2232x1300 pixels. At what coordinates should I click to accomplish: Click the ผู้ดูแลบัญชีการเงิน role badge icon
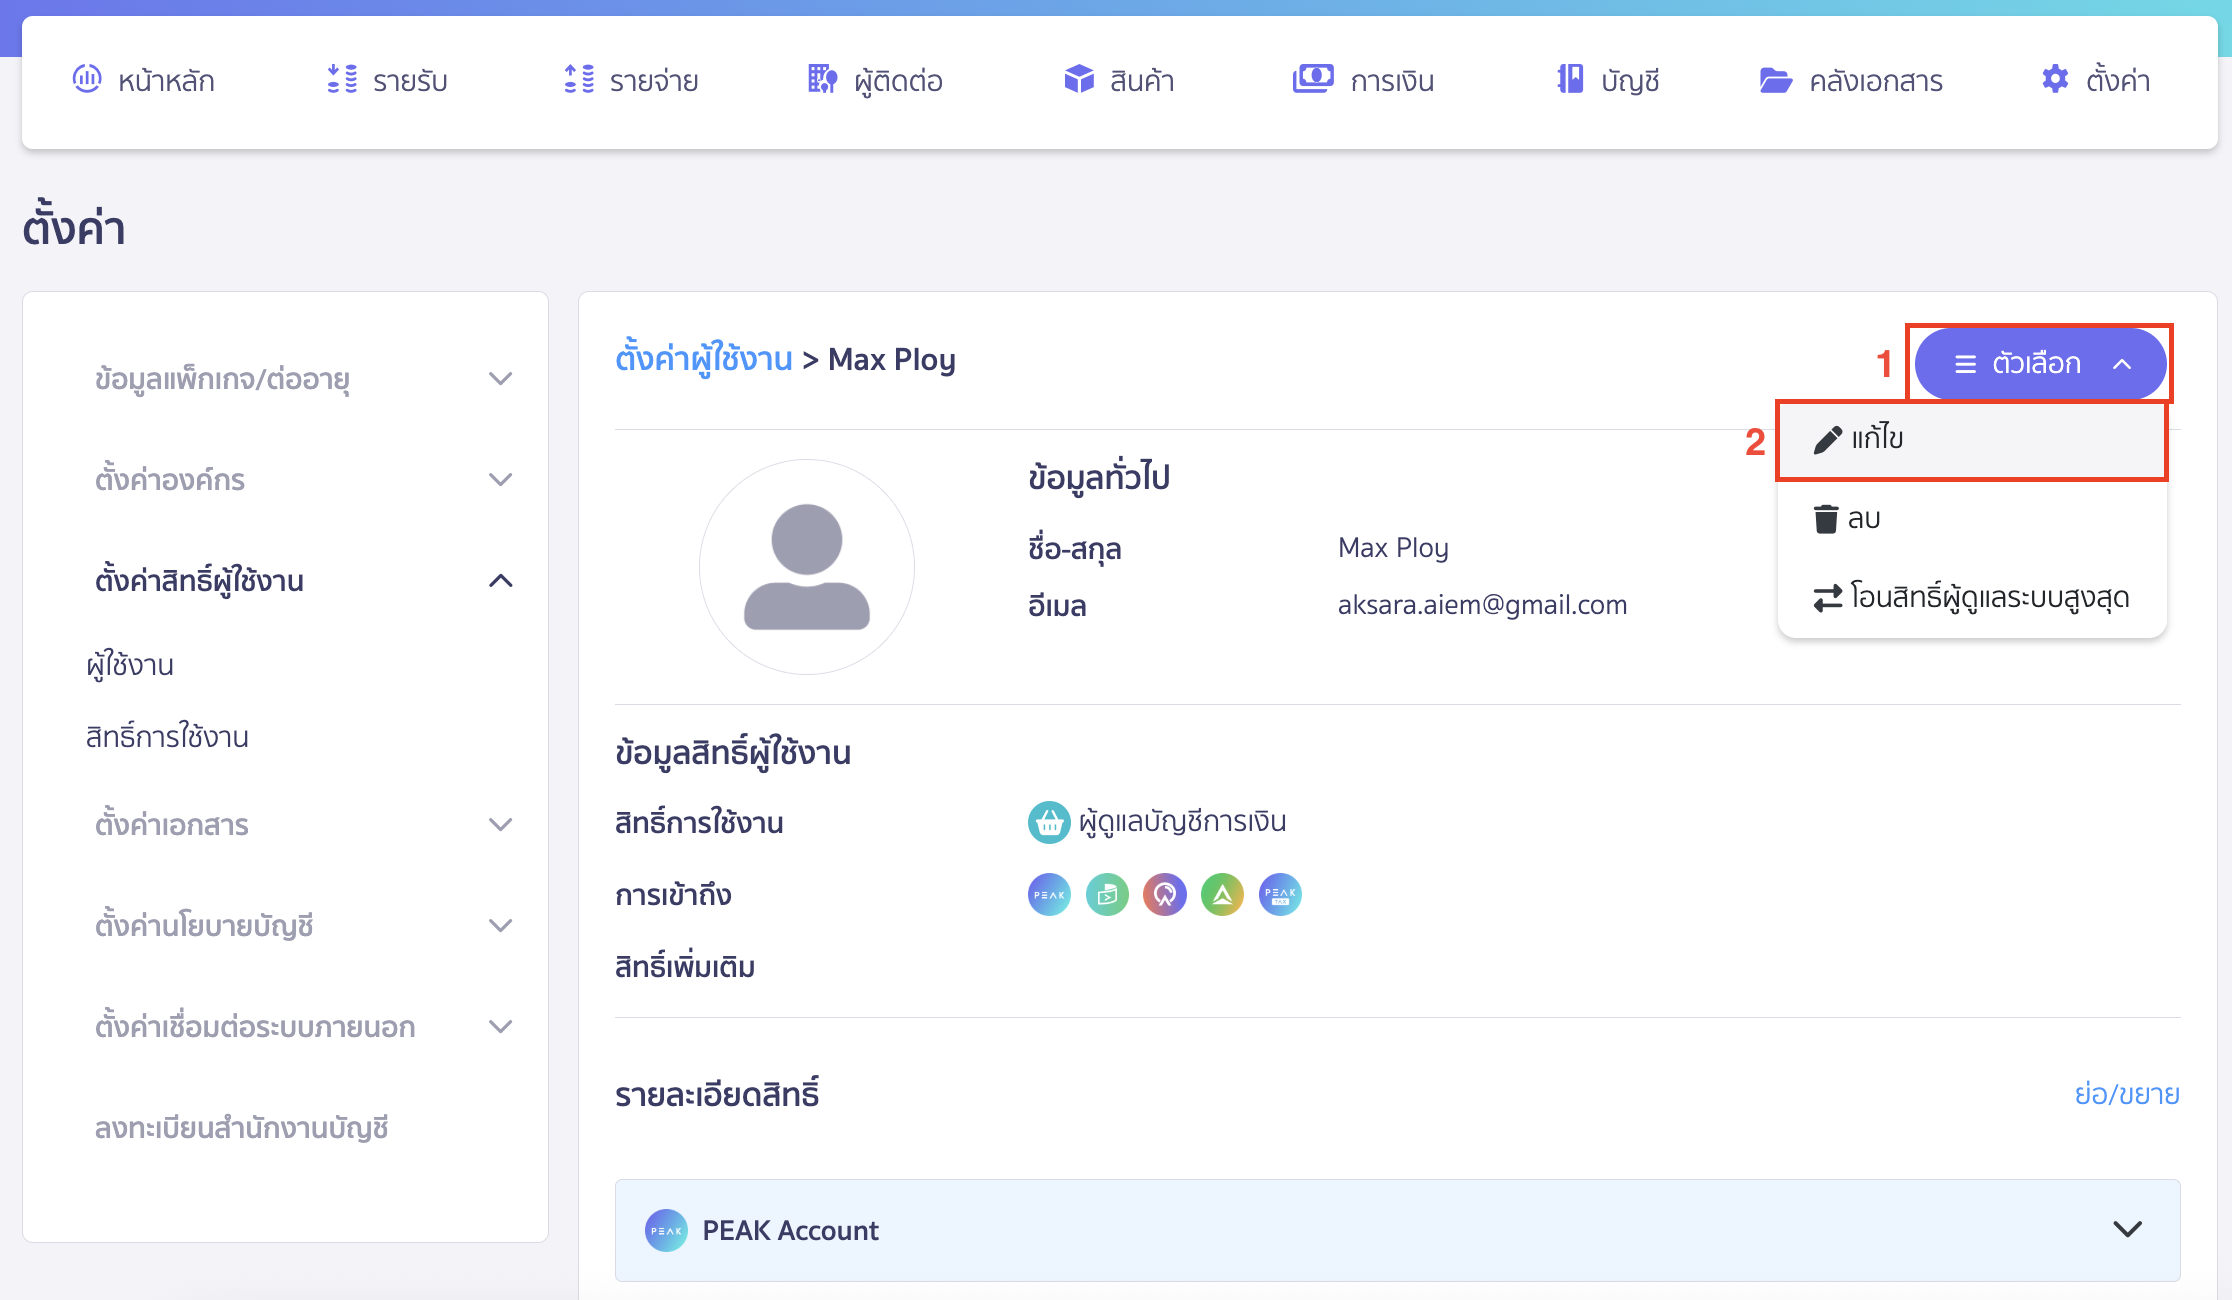pyautogui.click(x=1048, y=821)
